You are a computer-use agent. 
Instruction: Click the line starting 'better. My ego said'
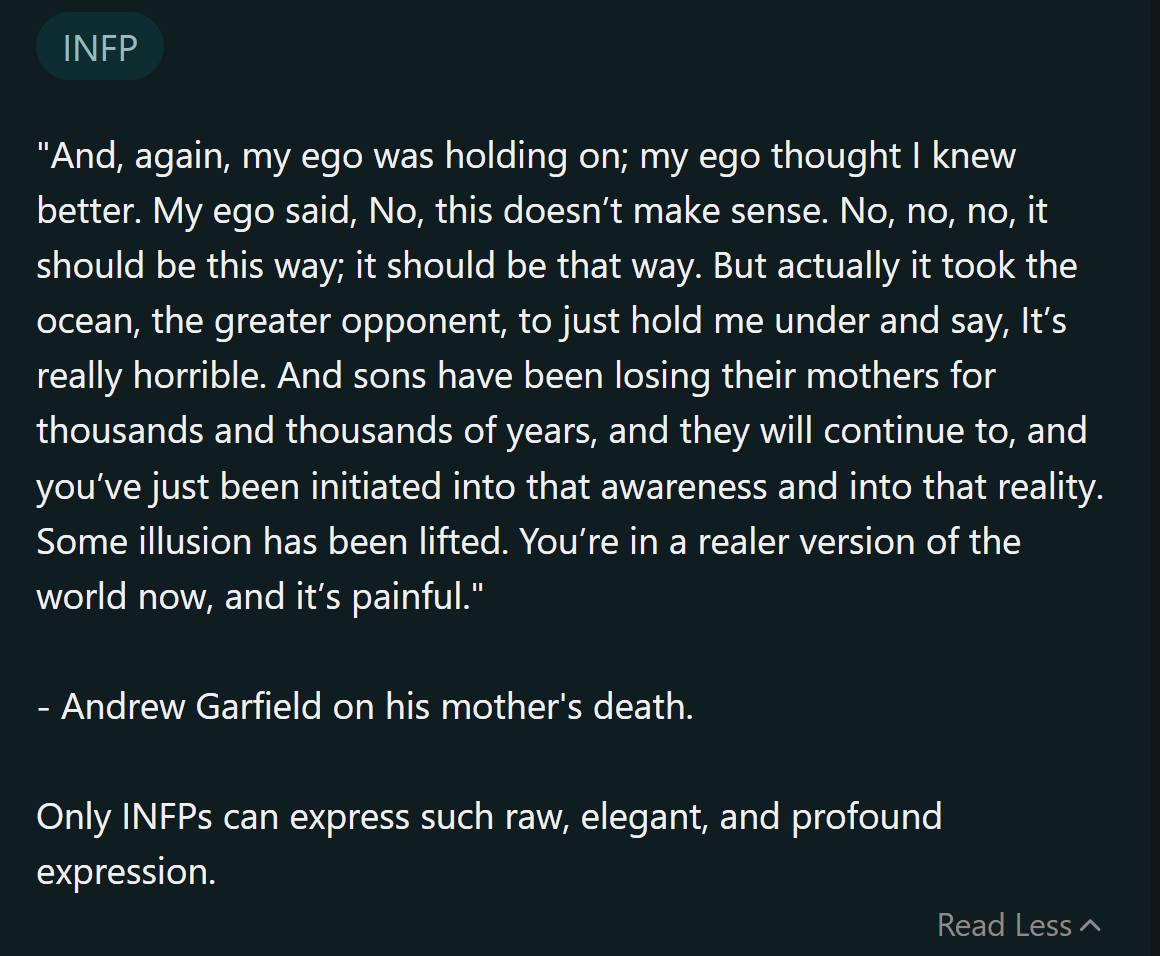coord(542,212)
